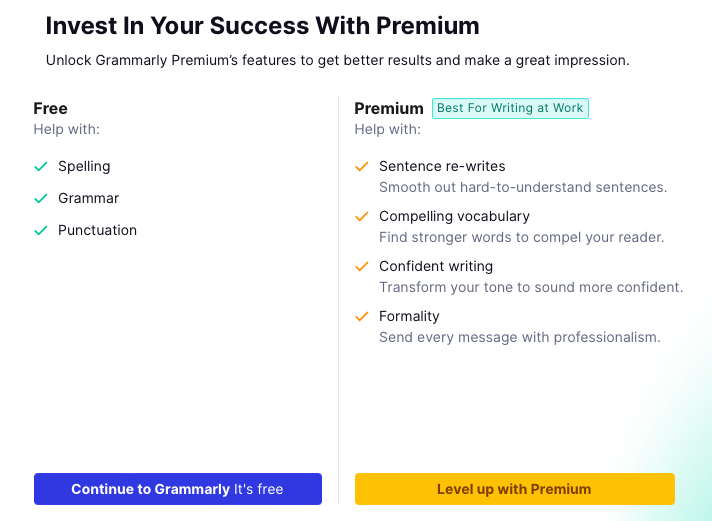This screenshot has width=712, height=521.
Task: Click the orange checkmark beside Compelling vocabulary
Action: pos(362,217)
